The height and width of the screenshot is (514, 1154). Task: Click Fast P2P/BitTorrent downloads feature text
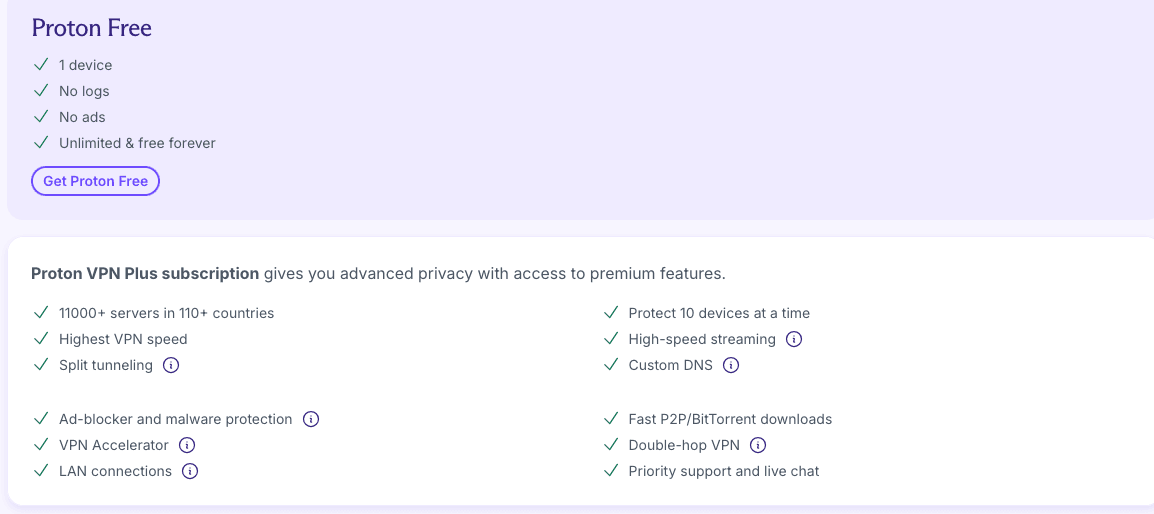tap(730, 419)
